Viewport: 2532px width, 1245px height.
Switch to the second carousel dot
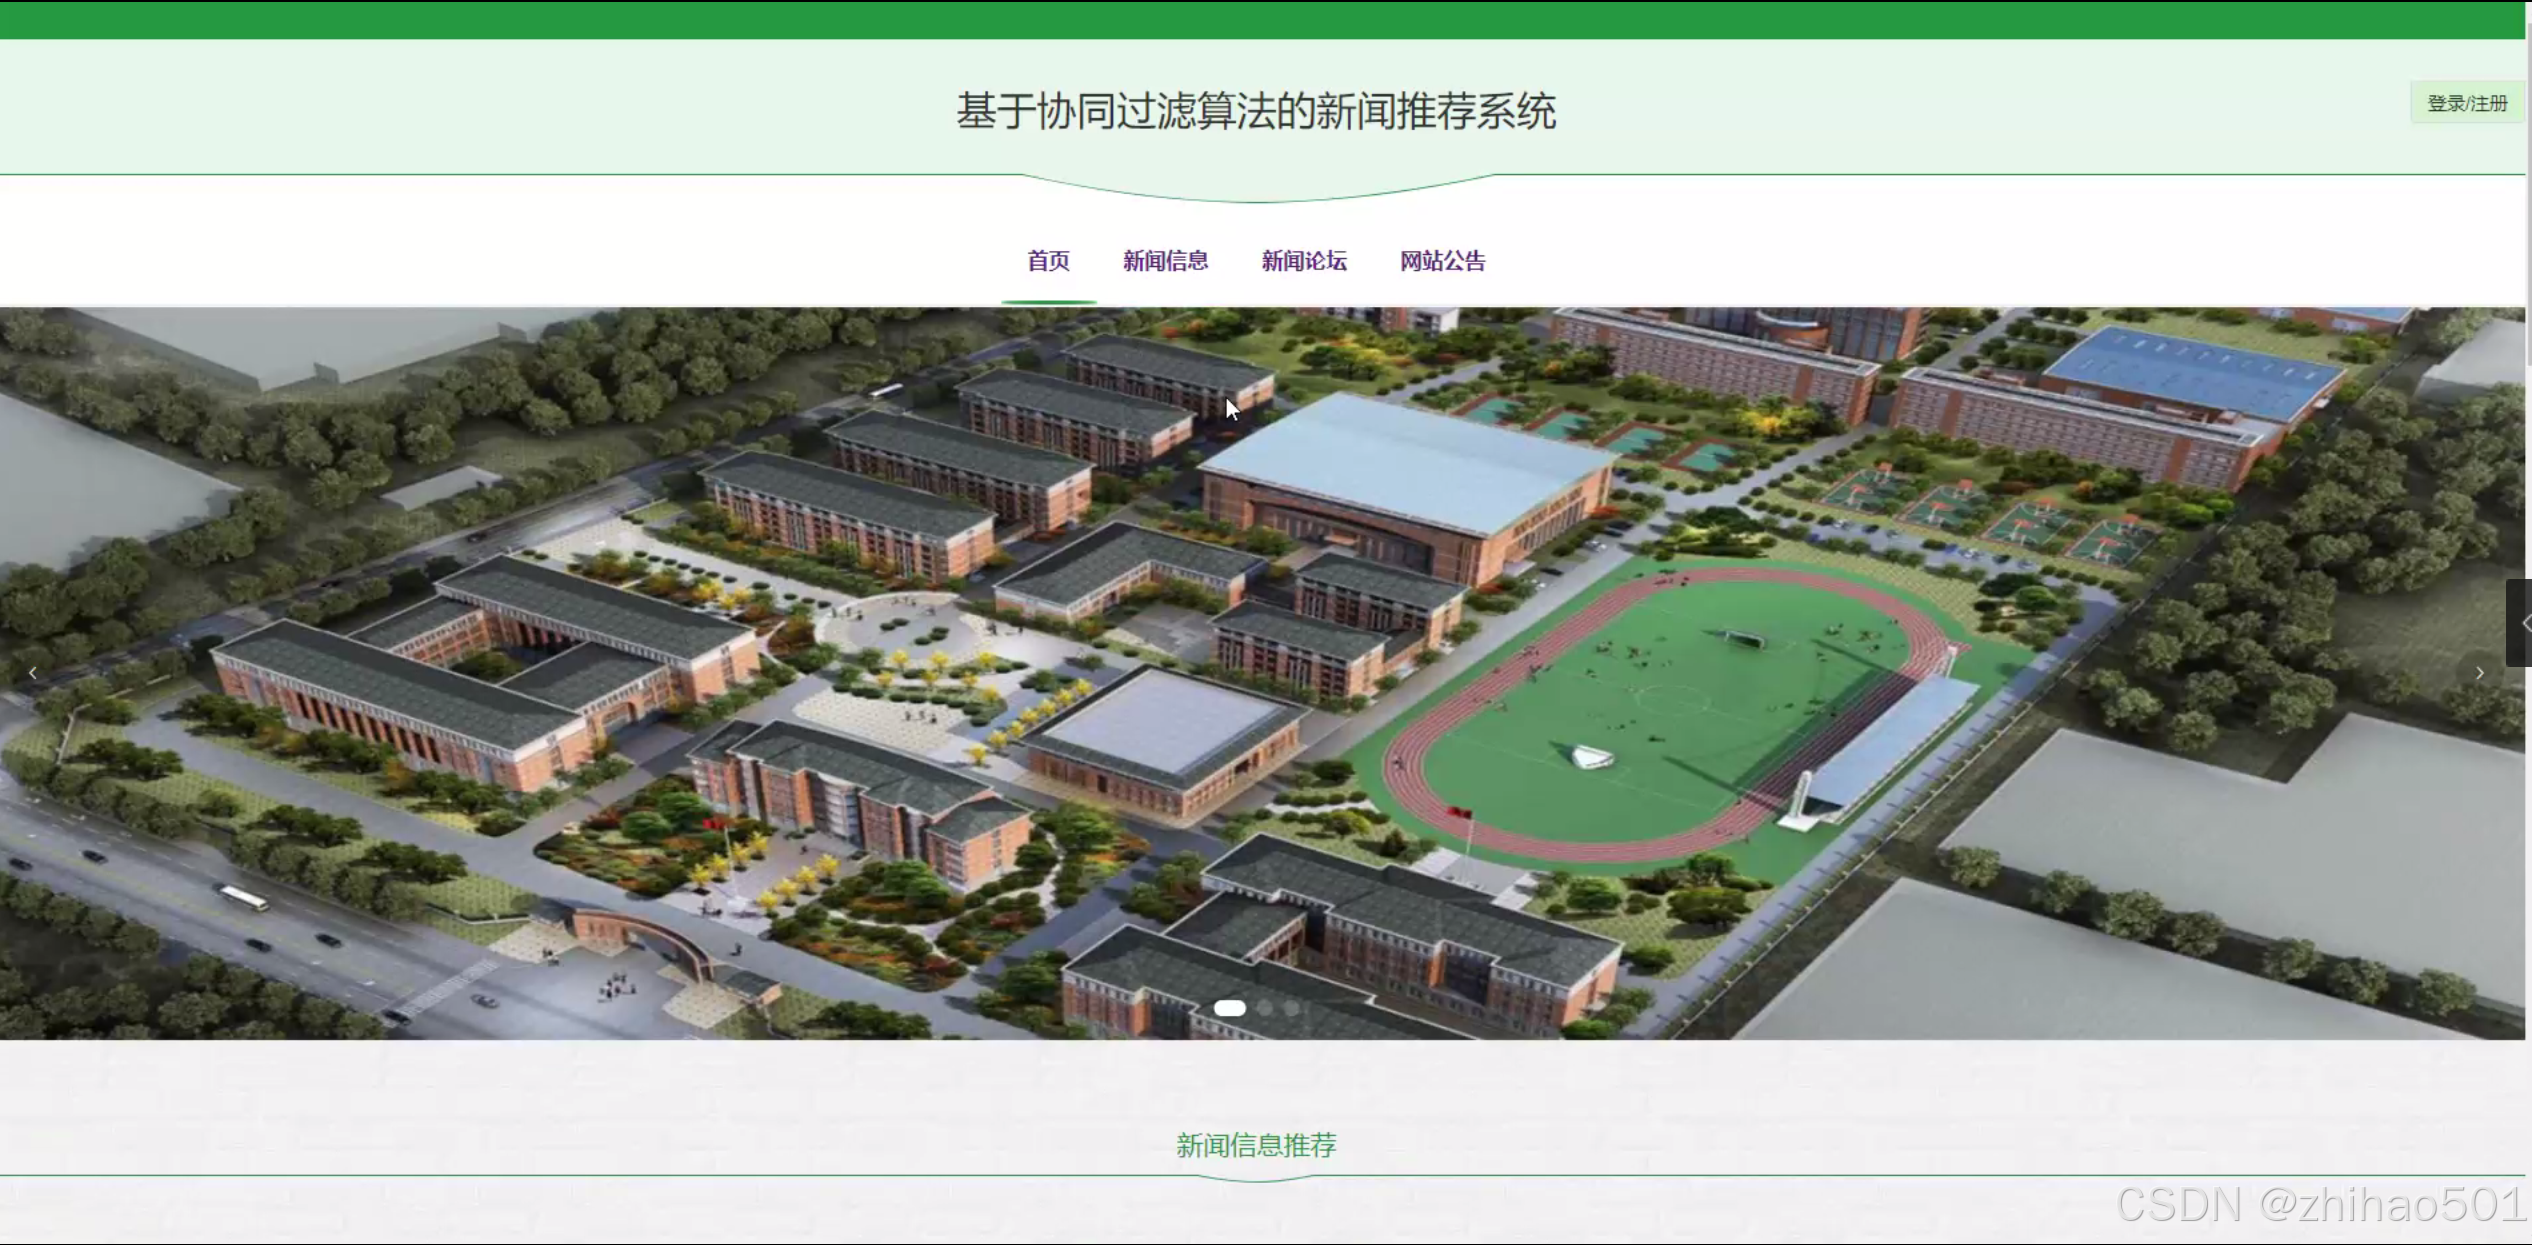1265,1008
